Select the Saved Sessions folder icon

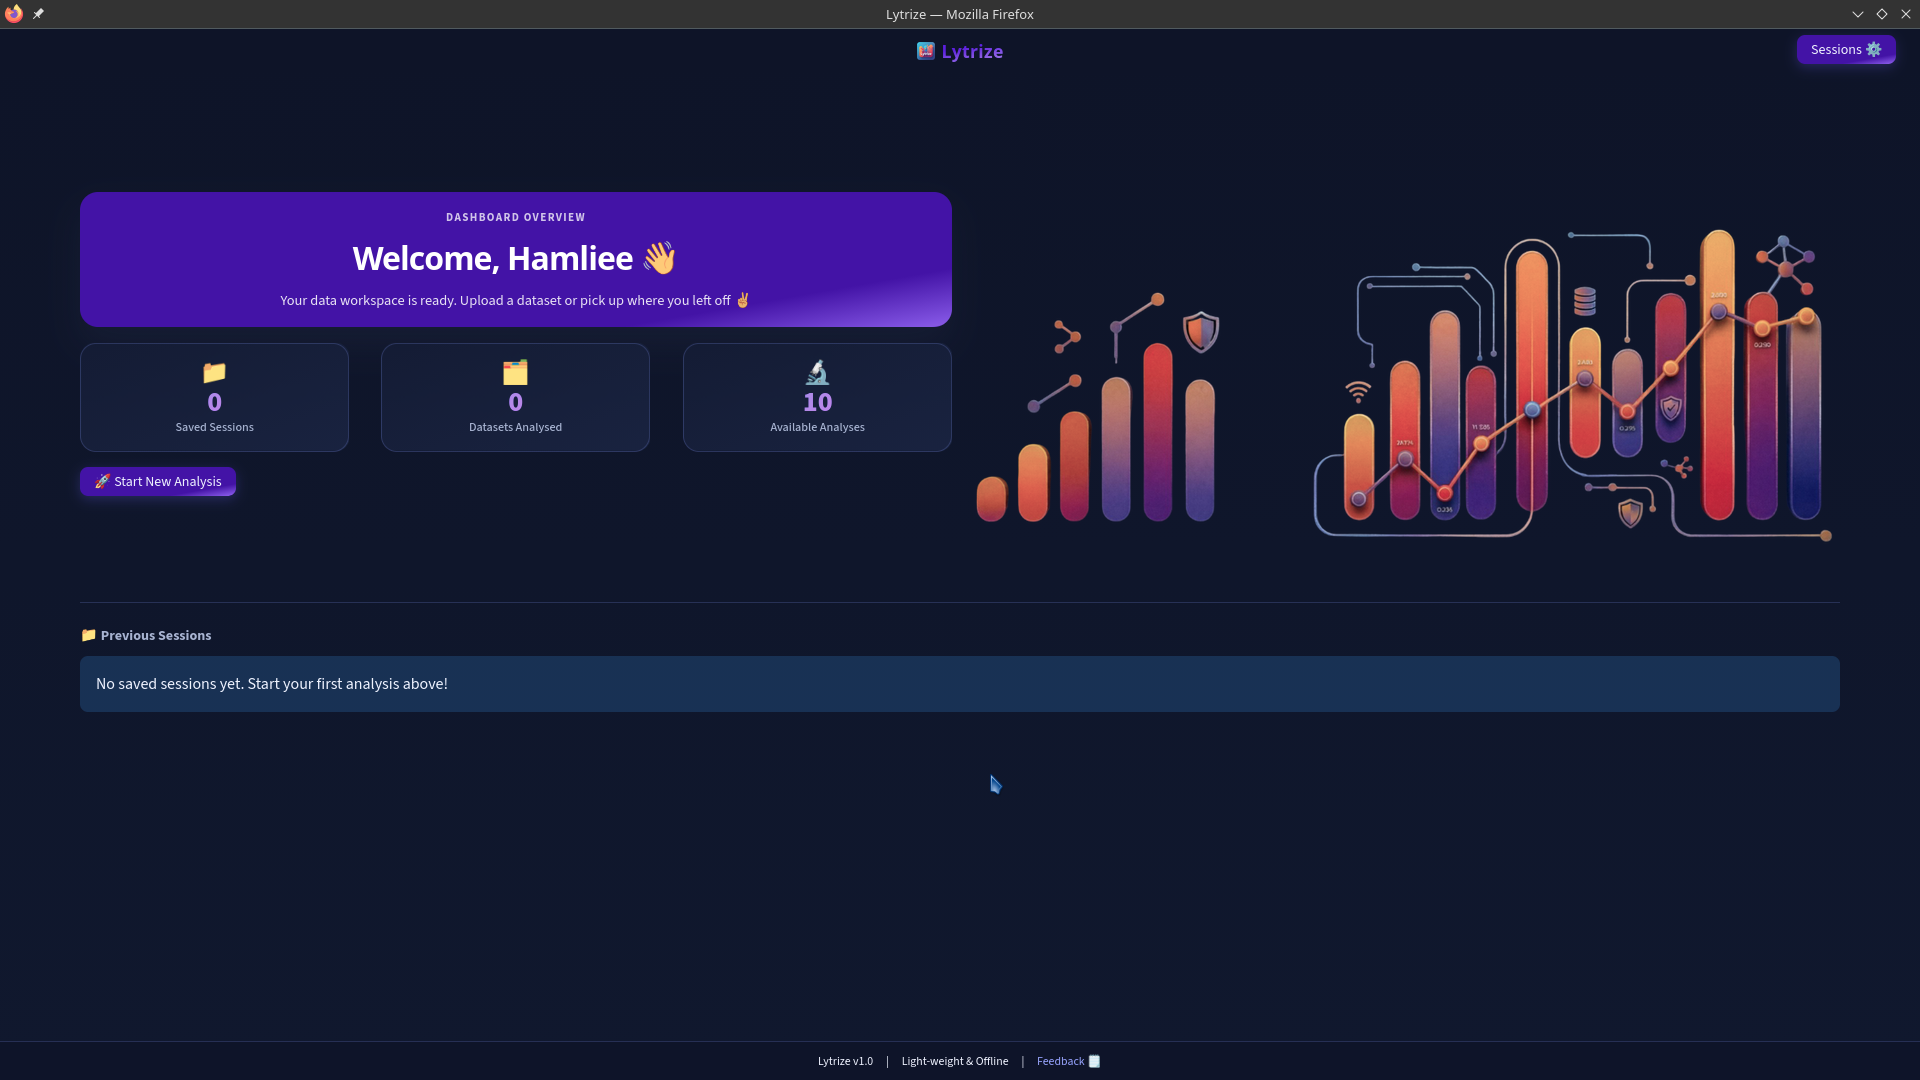pos(214,373)
